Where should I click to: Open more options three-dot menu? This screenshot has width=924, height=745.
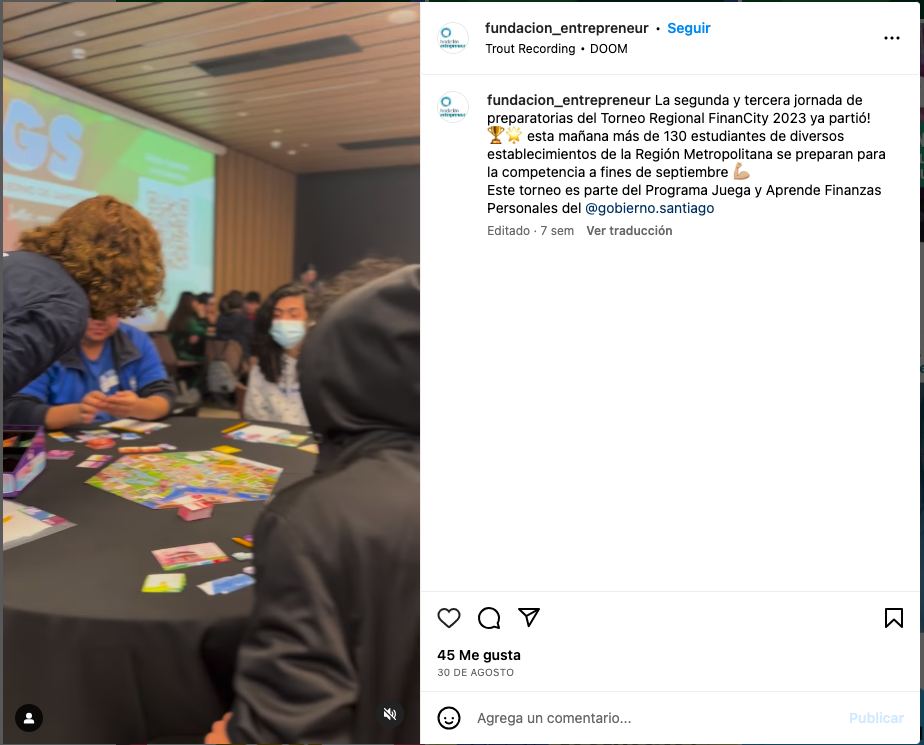pyautogui.click(x=892, y=38)
